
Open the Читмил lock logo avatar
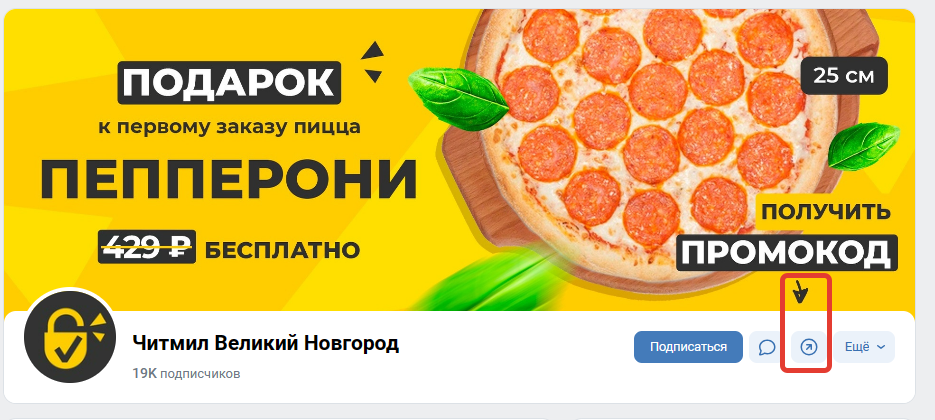pos(69,338)
